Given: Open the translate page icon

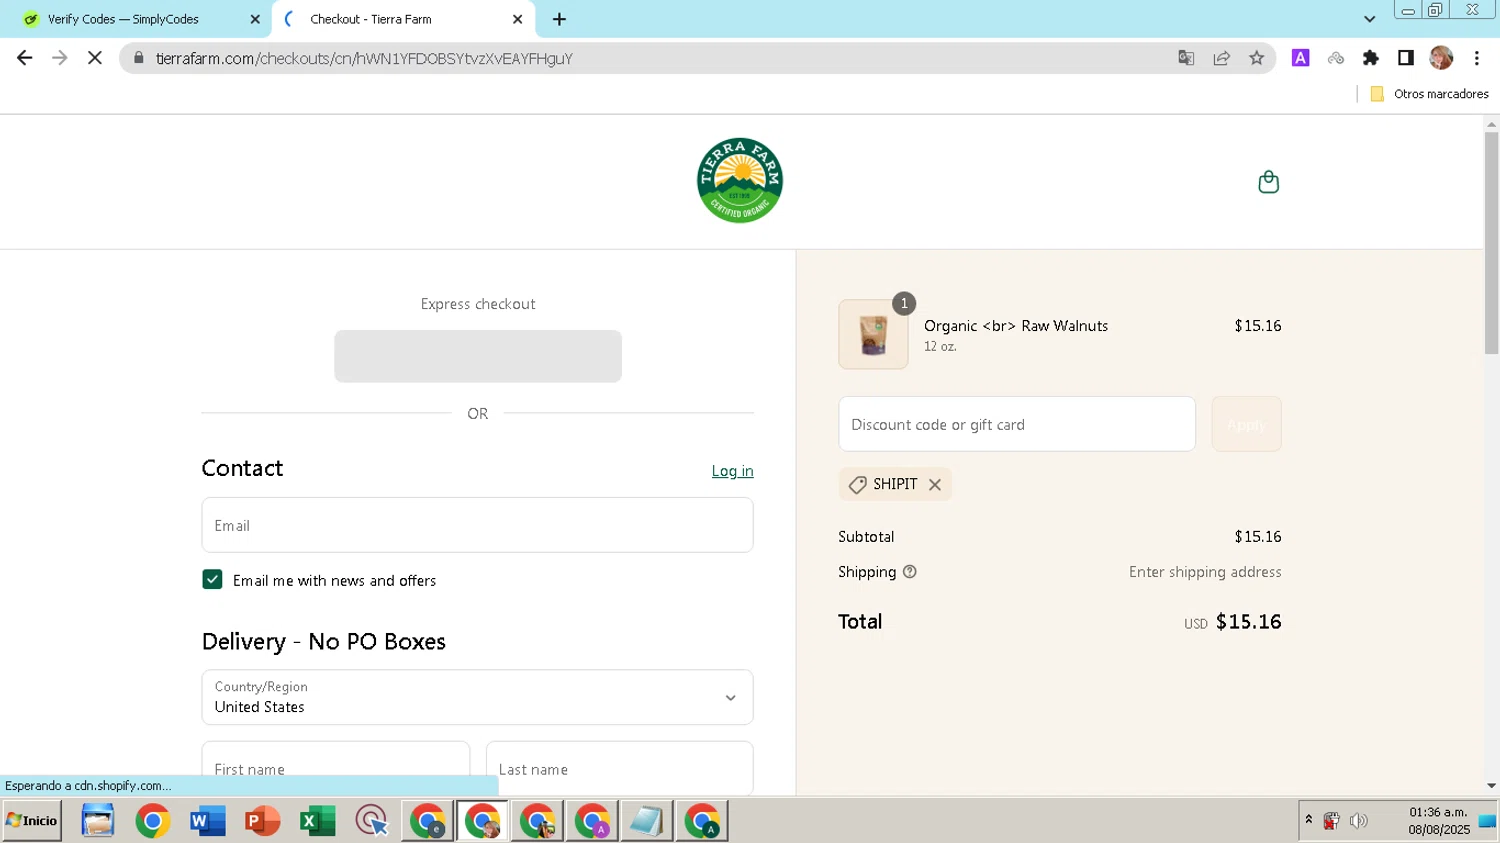Looking at the screenshot, I should pos(1186,58).
